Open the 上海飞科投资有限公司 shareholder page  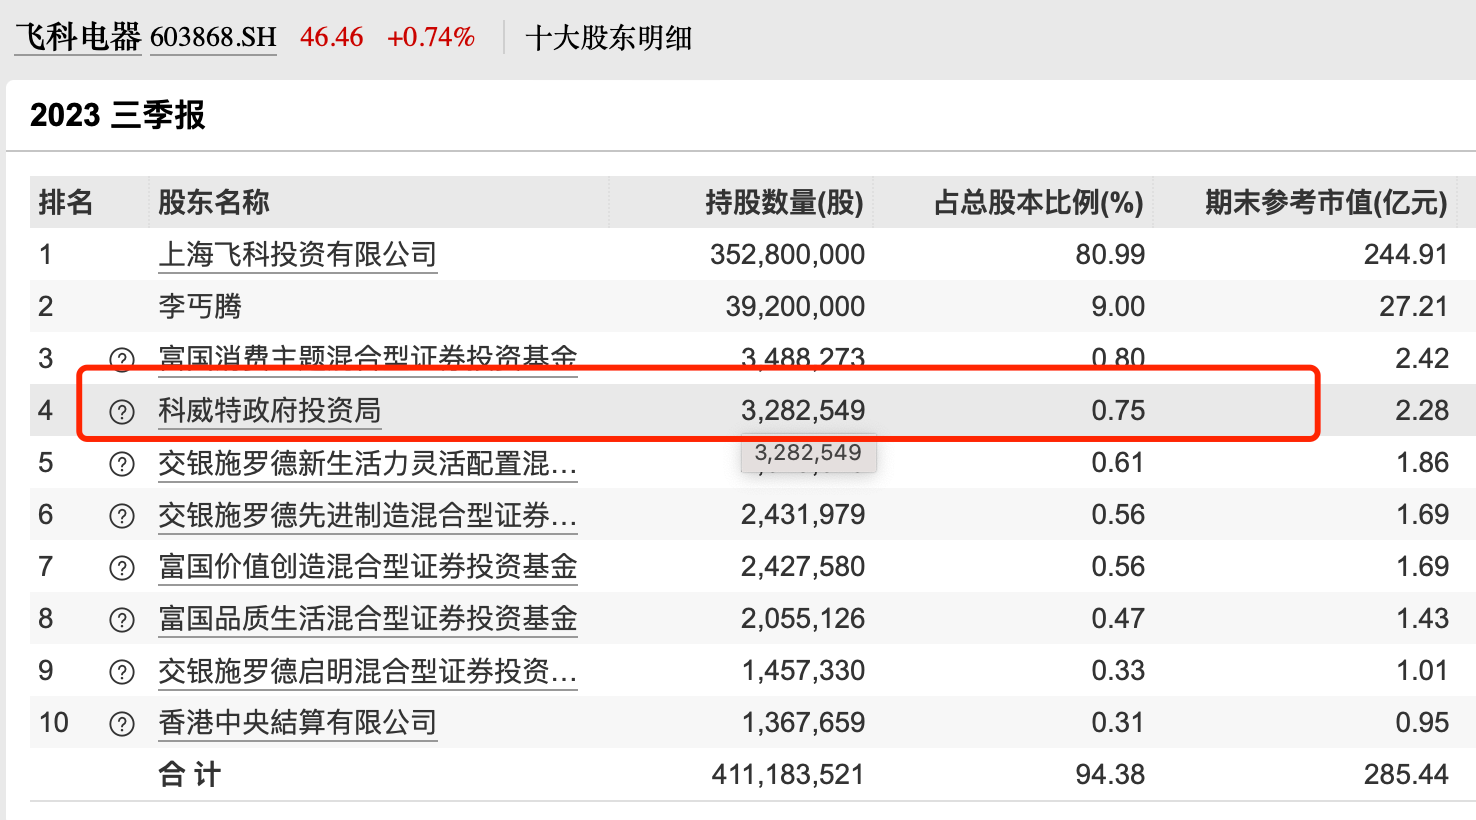click(298, 254)
